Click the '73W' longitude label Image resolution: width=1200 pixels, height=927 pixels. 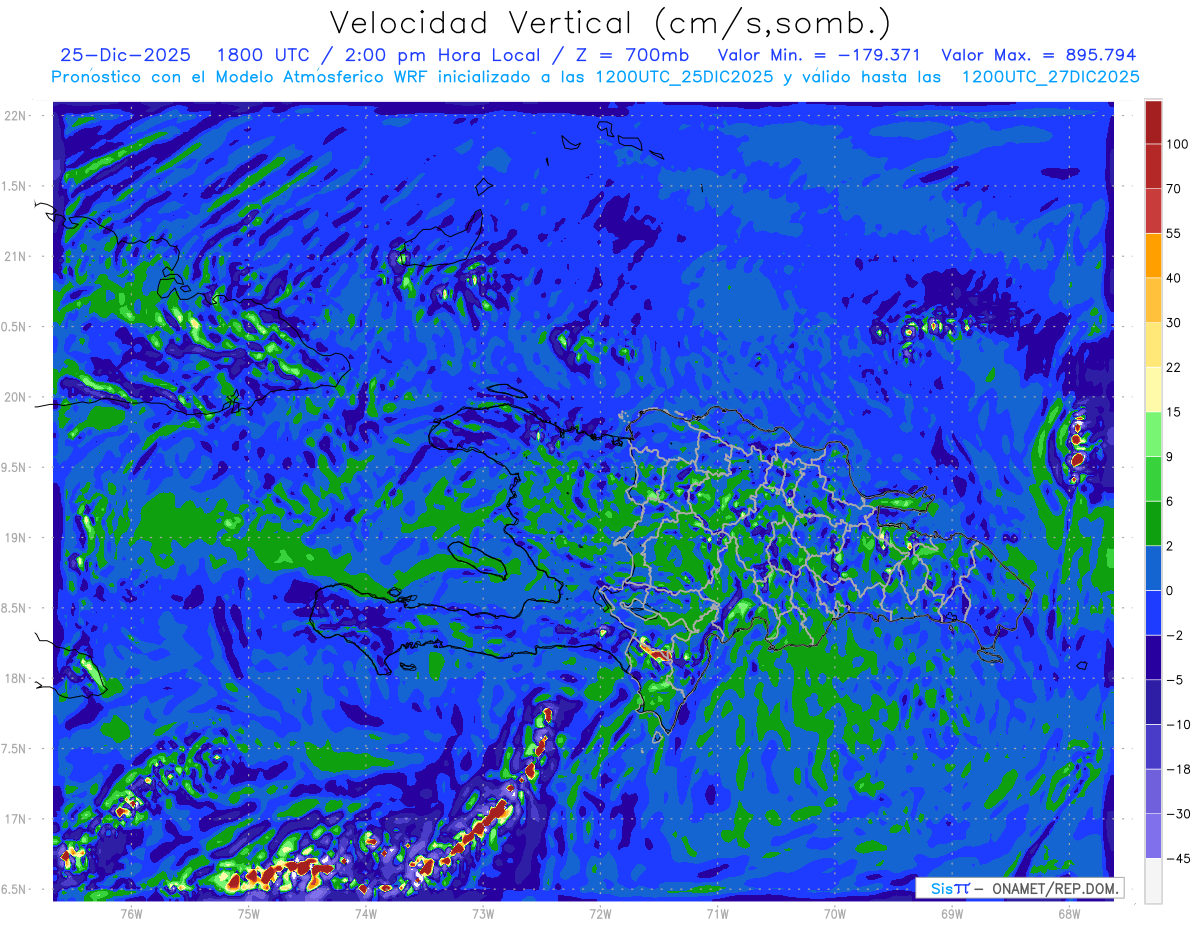click(x=483, y=913)
